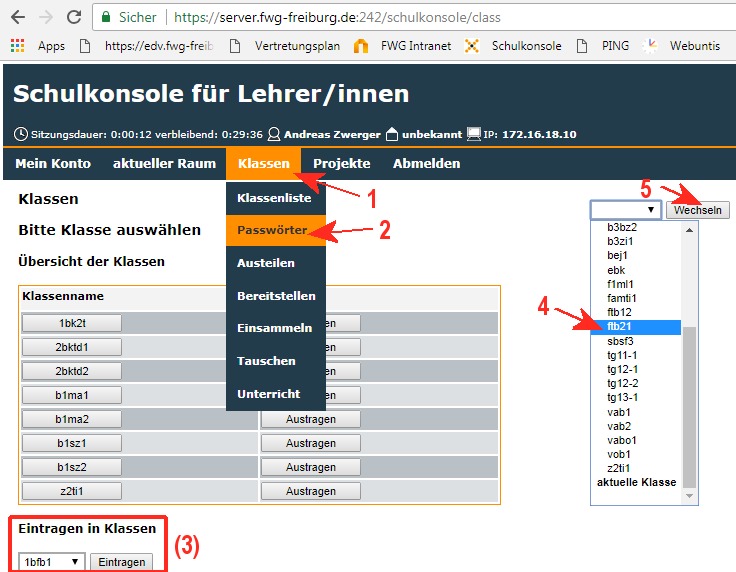Screen dimensions: 736x572
Task: Select Klassenliste in the submenu
Action: point(274,198)
